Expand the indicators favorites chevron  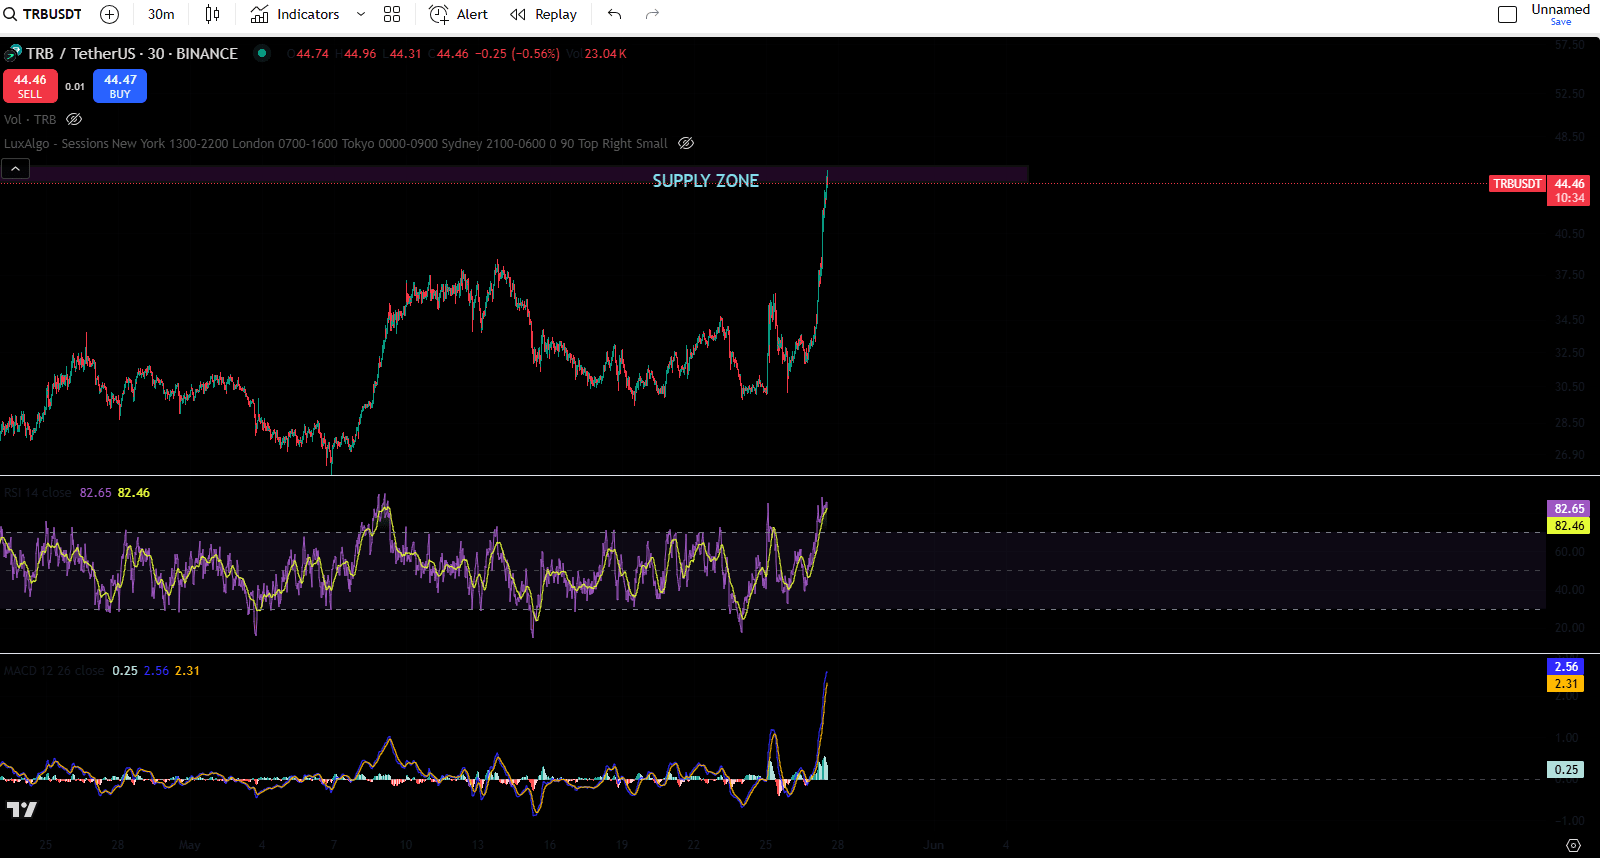tap(361, 14)
